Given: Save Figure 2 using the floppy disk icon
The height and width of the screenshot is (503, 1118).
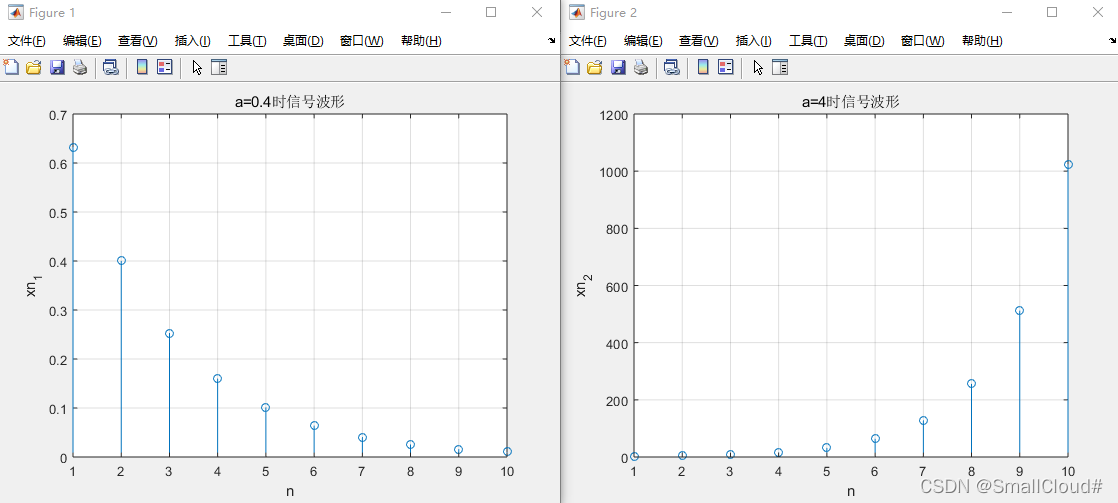Looking at the screenshot, I should (x=618, y=68).
